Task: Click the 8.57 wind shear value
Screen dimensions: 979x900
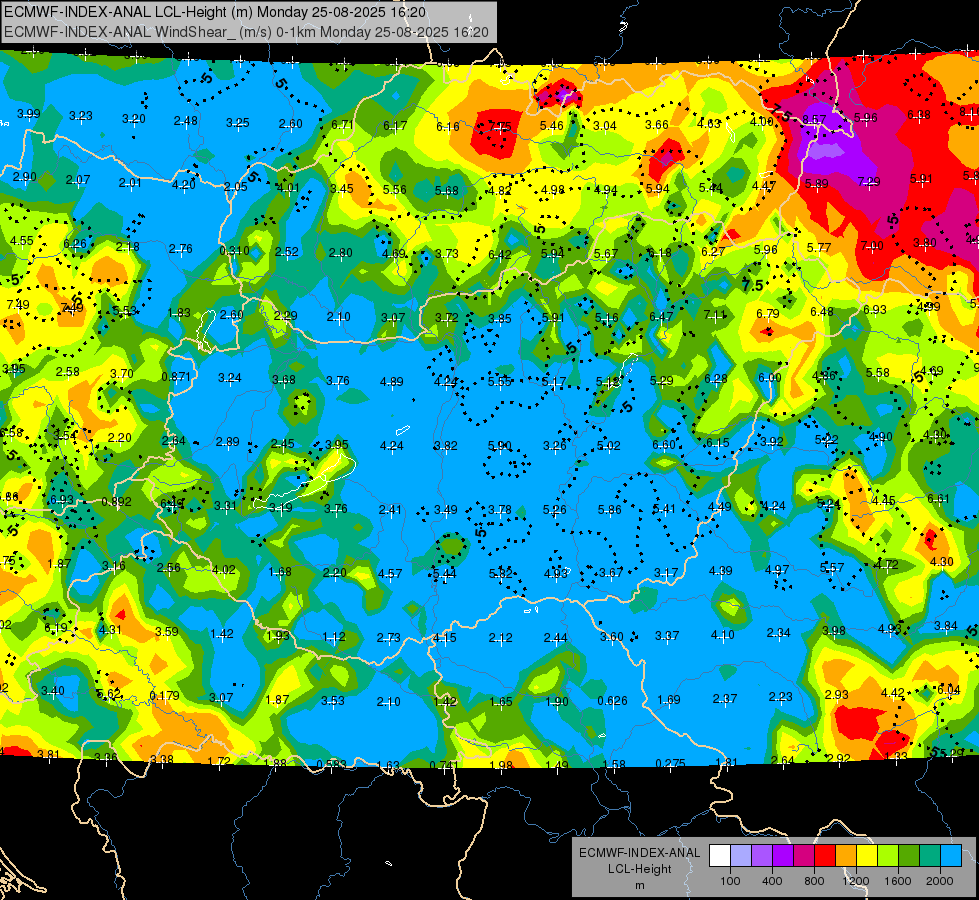Action: point(814,119)
